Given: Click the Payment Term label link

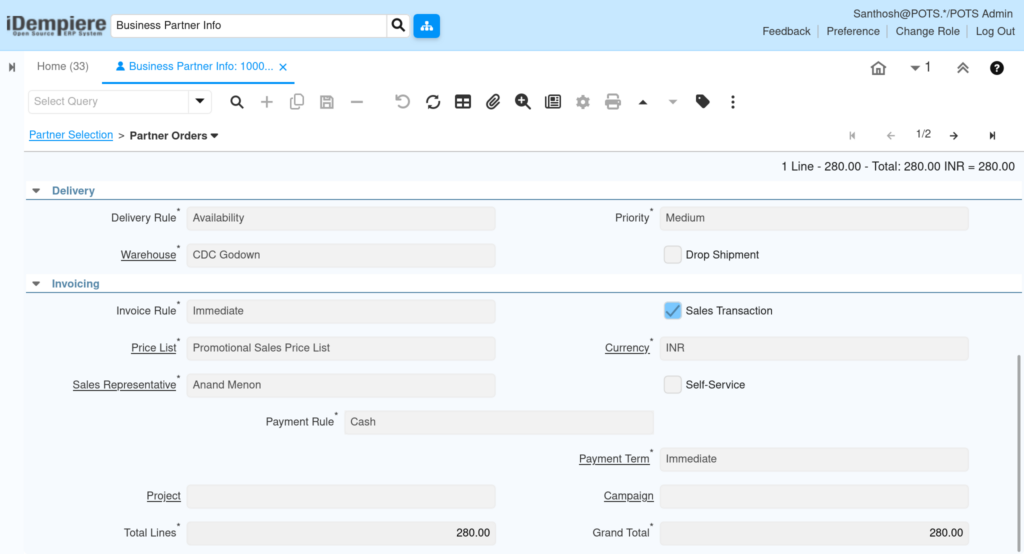Looking at the screenshot, I should point(614,459).
